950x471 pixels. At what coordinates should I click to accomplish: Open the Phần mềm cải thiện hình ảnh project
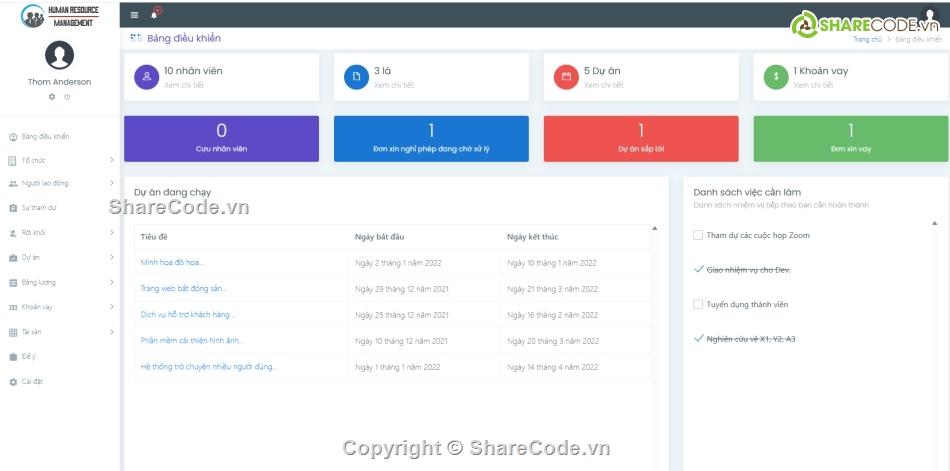[193, 341]
